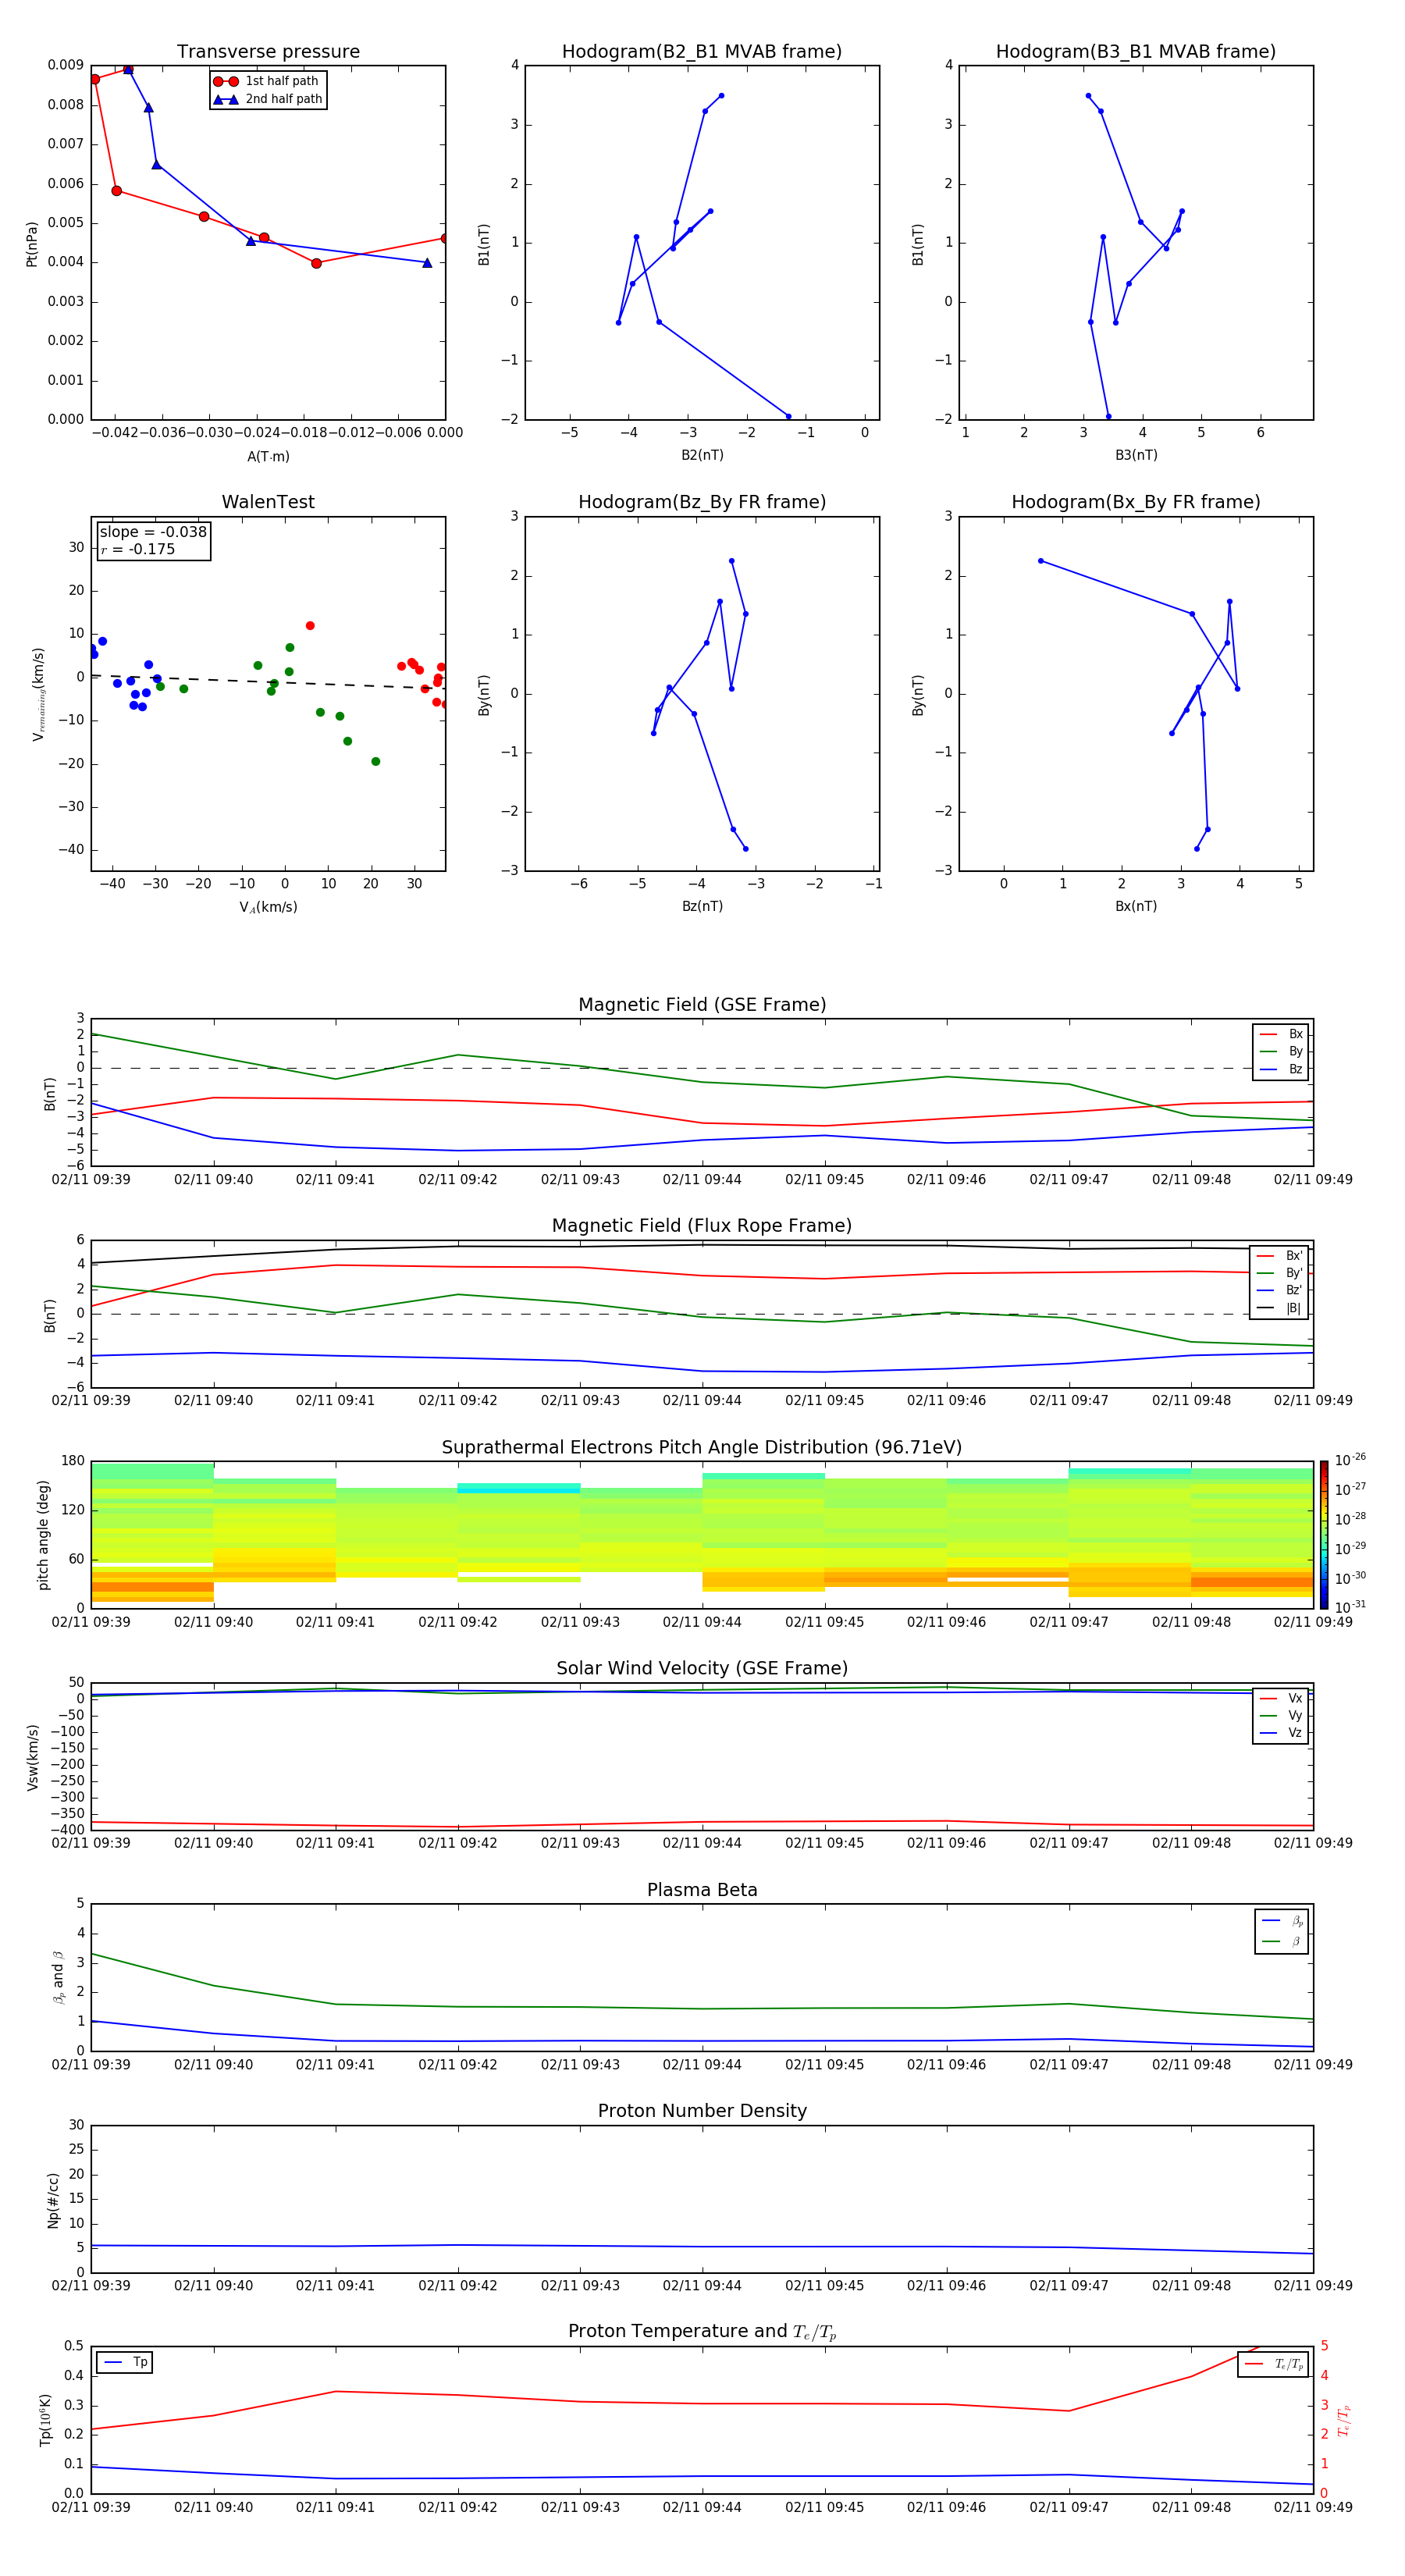Click the '10^-31' colorbar tick label
The height and width of the screenshot is (2576, 1405).
pyautogui.click(x=1350, y=1607)
